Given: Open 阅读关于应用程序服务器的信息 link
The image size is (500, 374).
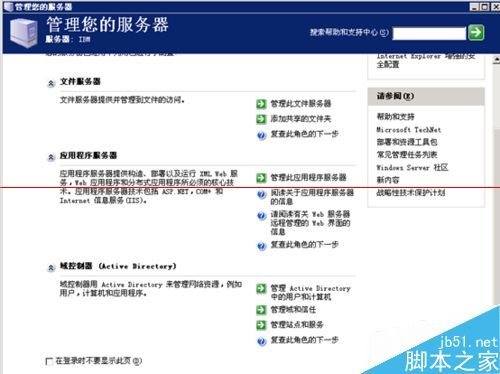Looking at the screenshot, I should click(312, 197).
